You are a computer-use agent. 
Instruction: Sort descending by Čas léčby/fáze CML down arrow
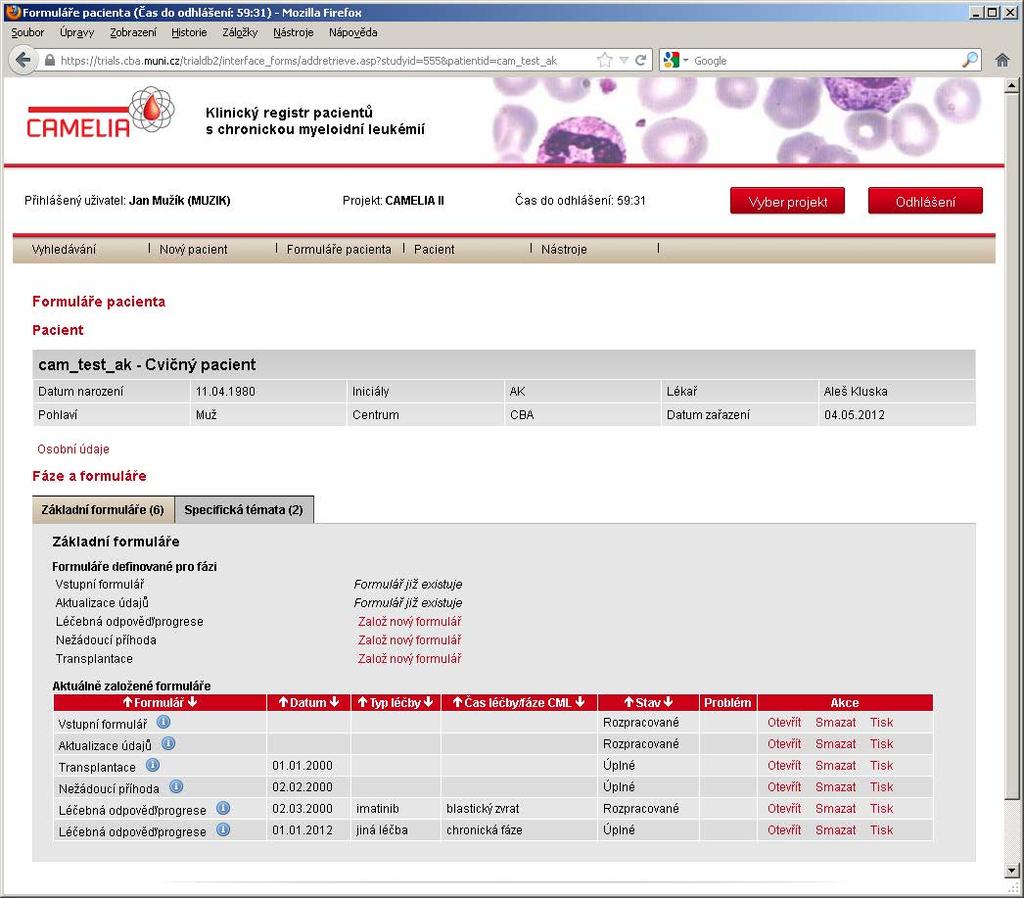coord(580,703)
